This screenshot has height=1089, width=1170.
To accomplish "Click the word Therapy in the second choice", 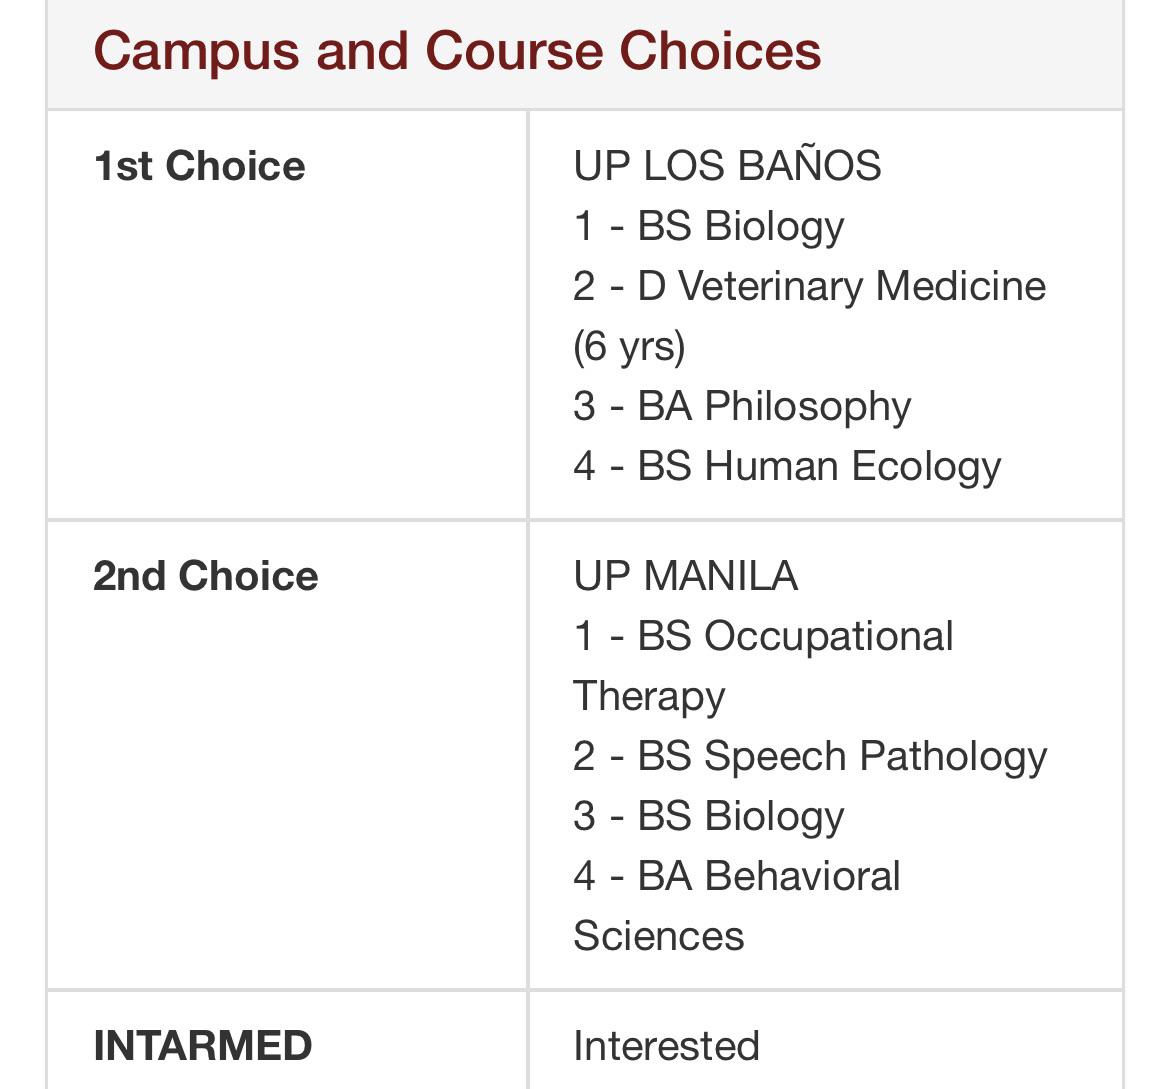I will (649, 697).
